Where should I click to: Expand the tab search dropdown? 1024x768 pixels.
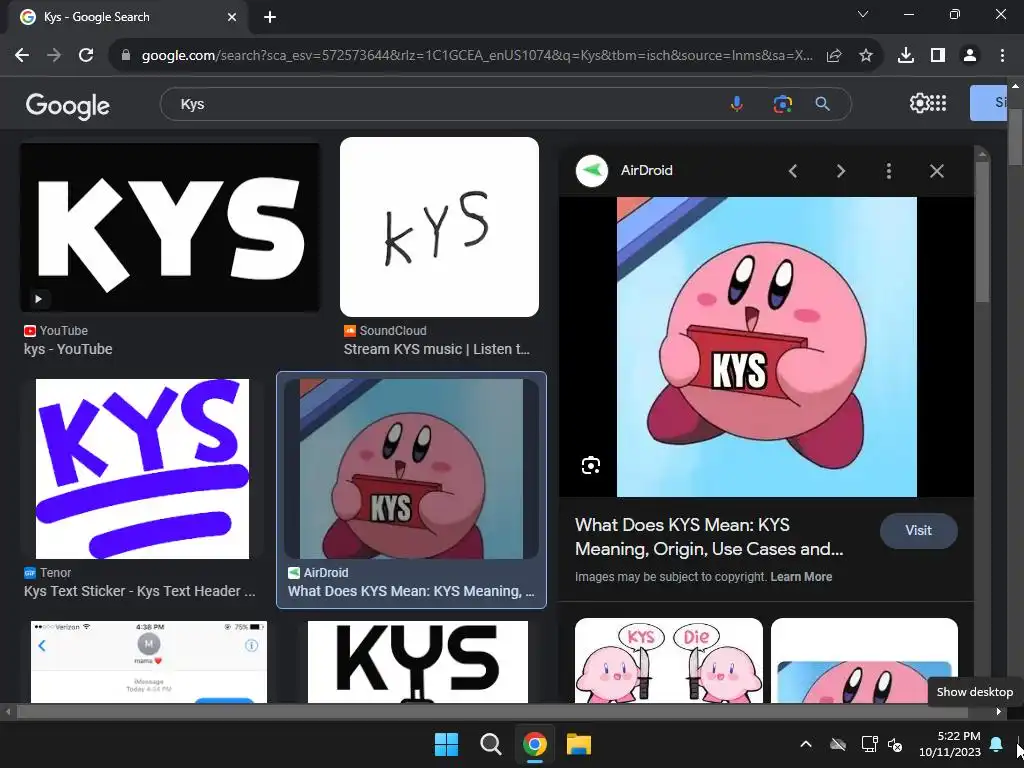tap(863, 14)
